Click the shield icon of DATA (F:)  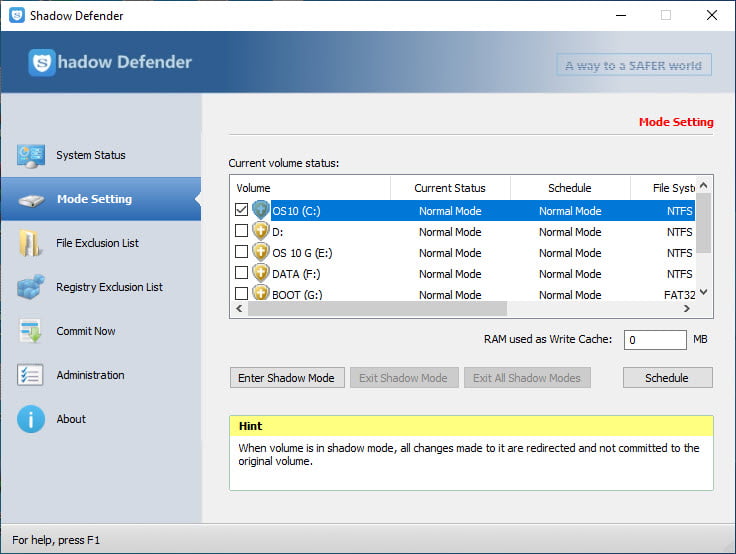[261, 273]
